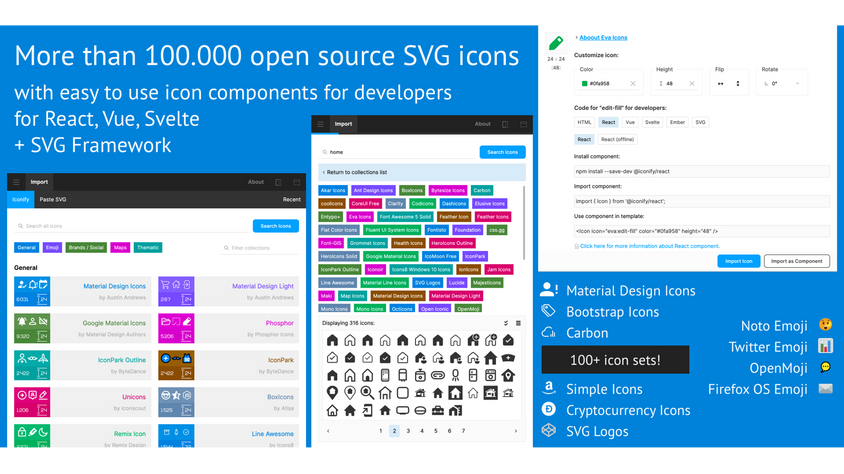Clear the height value with its X icon
Screen dimensions: 844x474
(x=692, y=83)
